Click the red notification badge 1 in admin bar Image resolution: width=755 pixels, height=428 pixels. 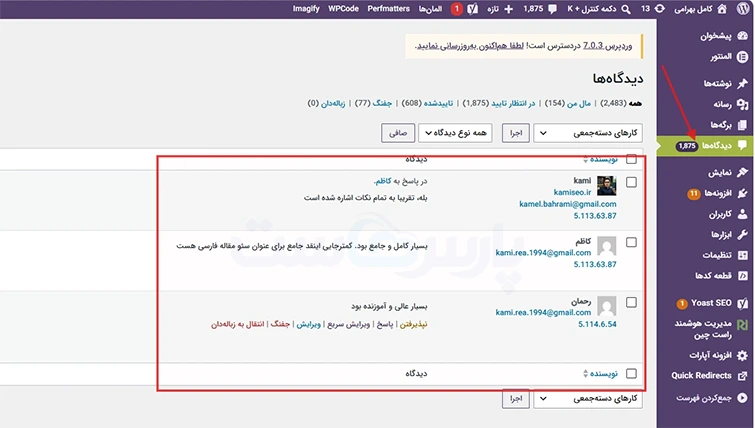point(456,9)
